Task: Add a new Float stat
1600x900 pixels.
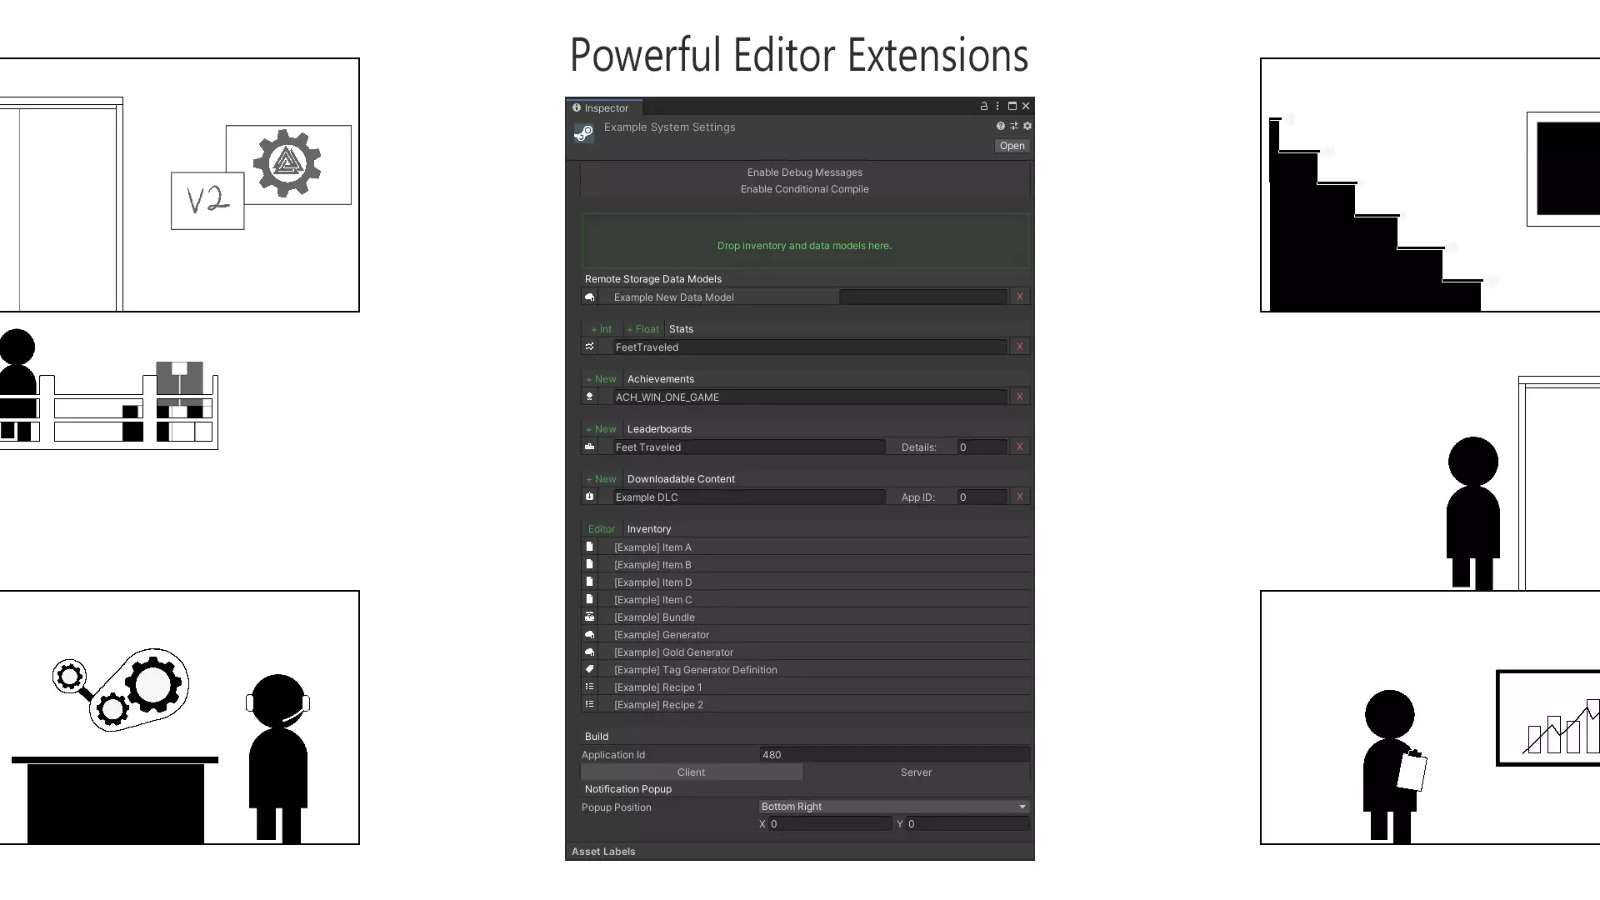Action: (x=642, y=329)
